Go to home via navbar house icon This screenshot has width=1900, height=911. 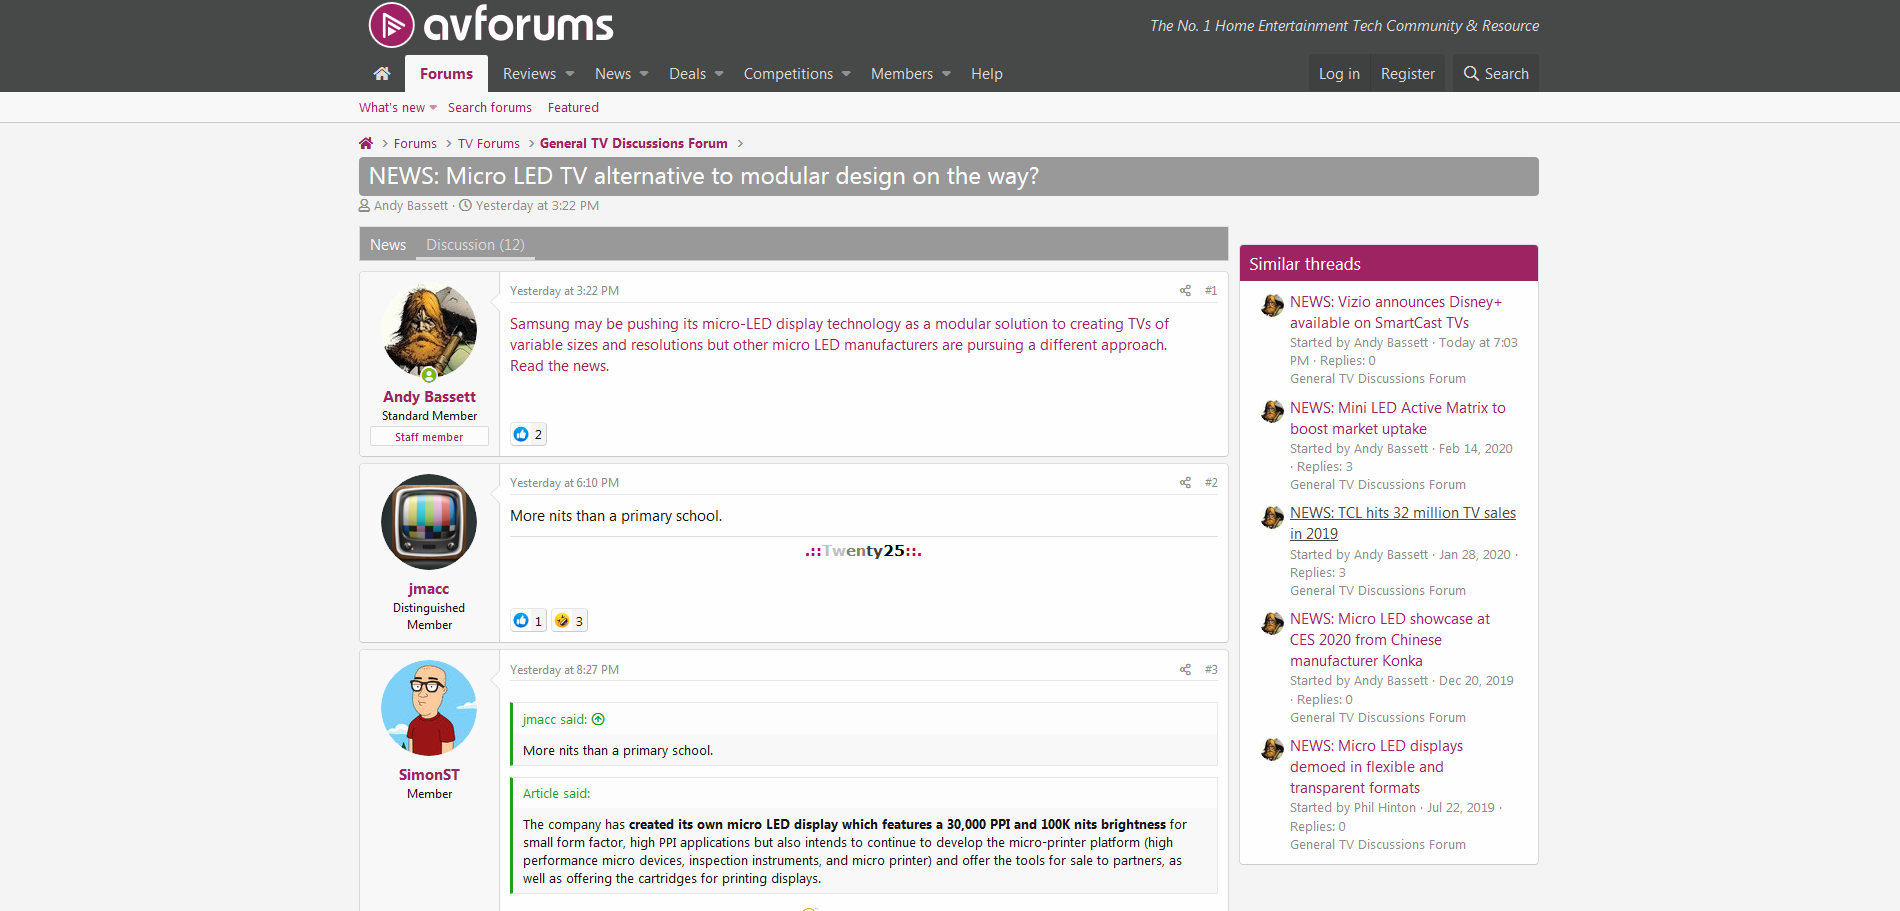(x=382, y=74)
